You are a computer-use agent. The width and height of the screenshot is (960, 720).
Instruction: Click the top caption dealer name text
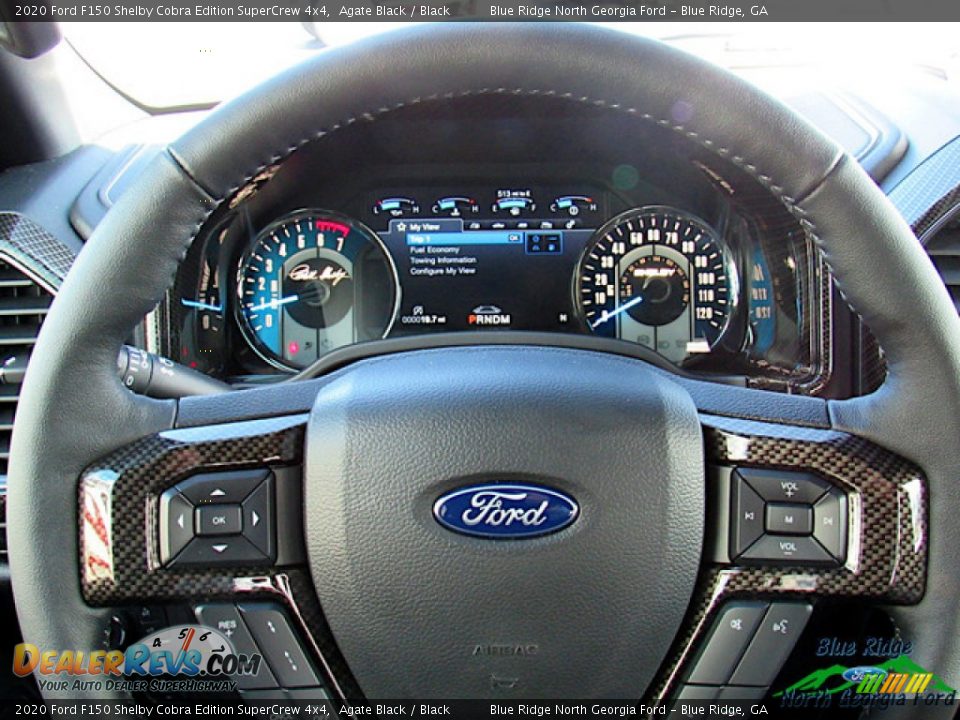coord(629,10)
